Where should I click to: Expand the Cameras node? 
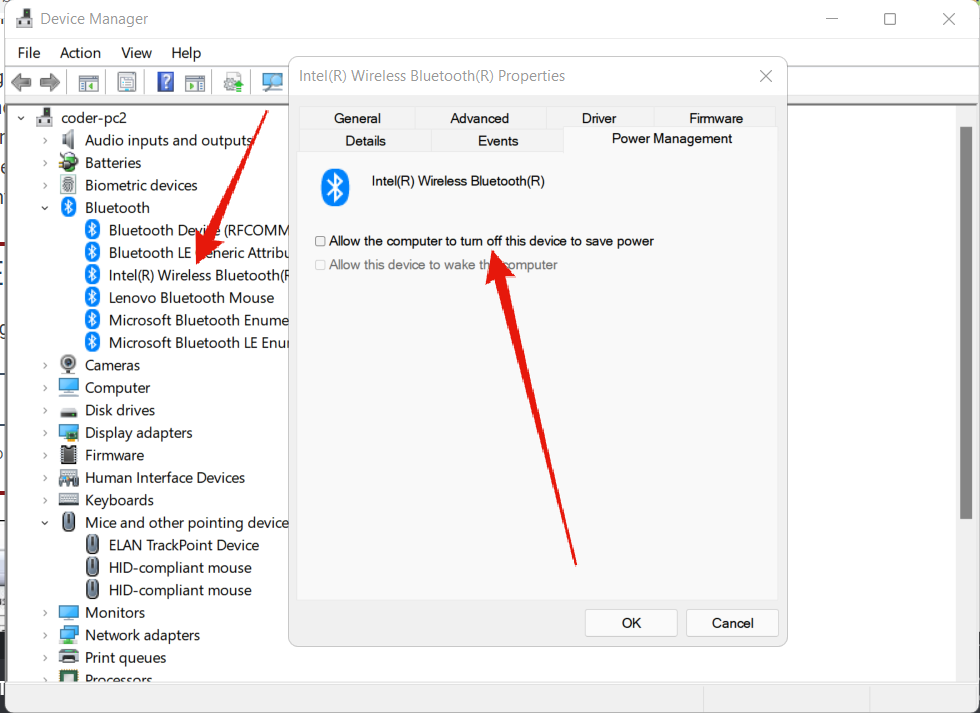click(x=45, y=365)
